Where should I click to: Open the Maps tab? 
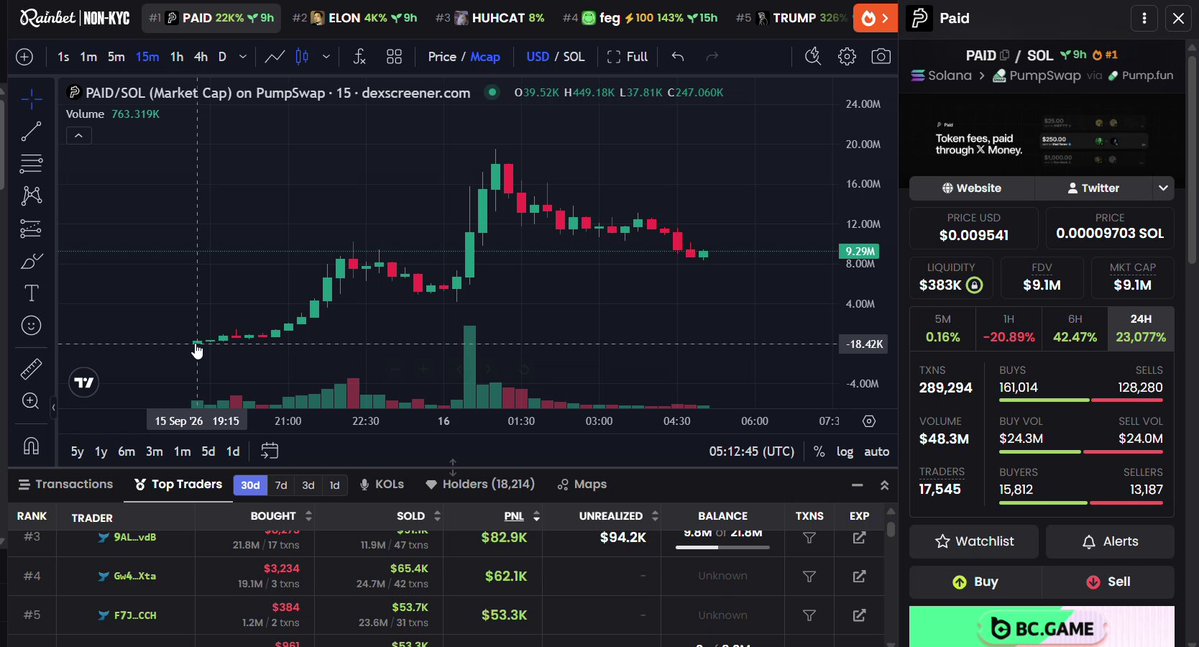582,484
